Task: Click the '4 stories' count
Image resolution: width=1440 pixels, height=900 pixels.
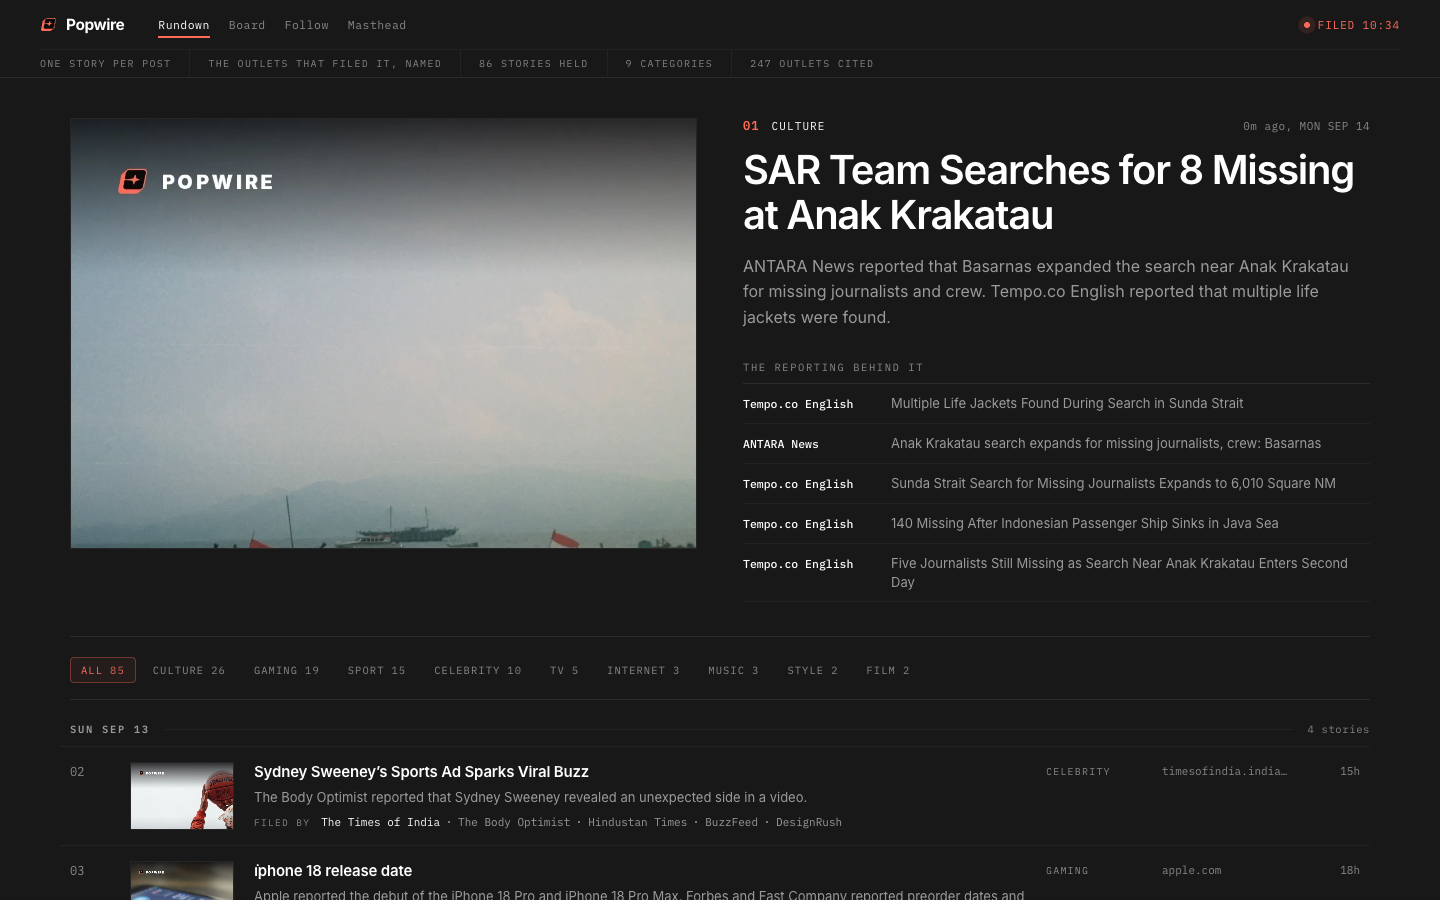Action: pos(1338,729)
